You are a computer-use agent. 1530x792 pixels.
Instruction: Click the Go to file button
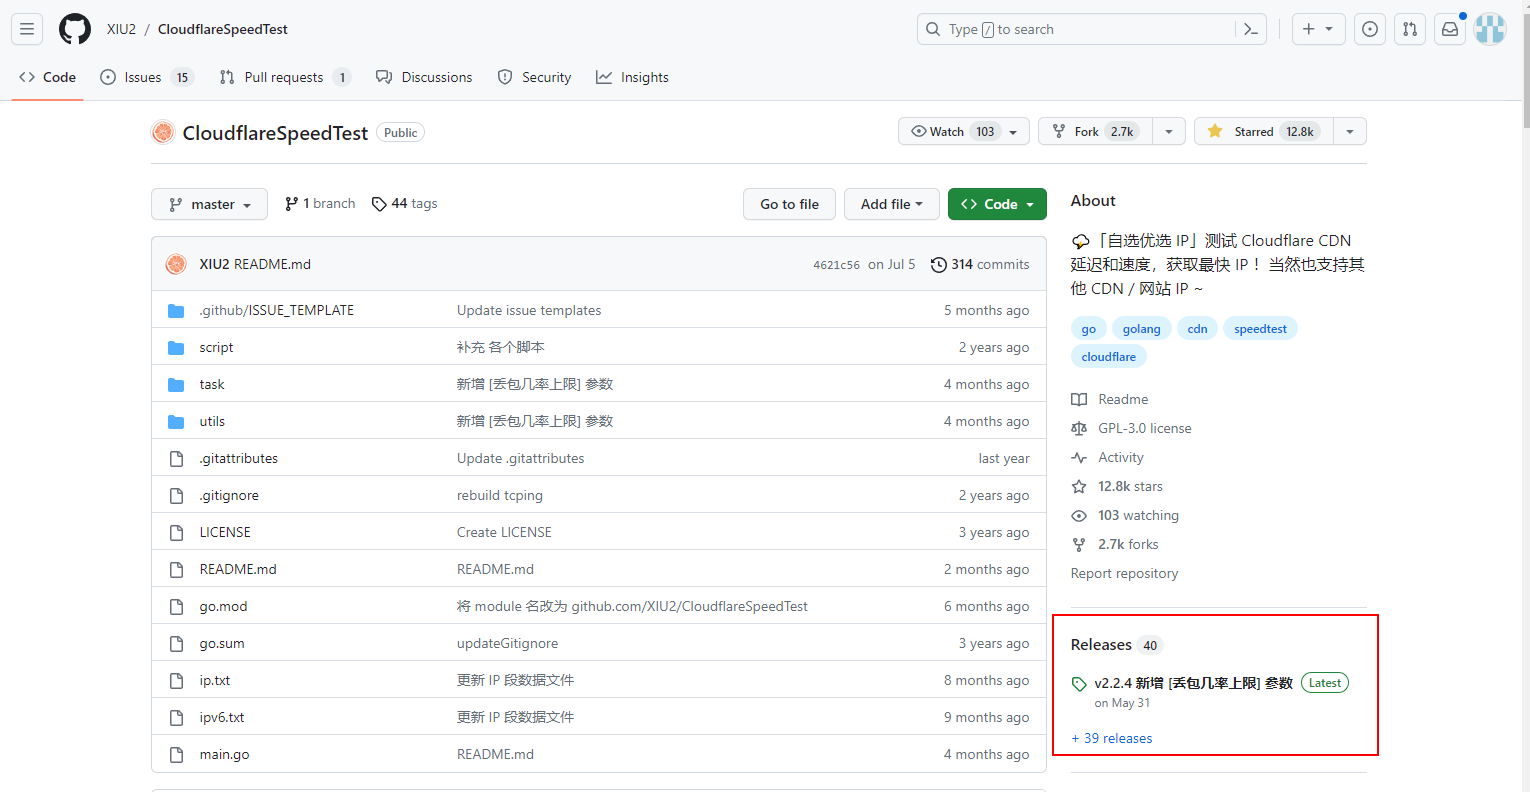click(x=789, y=204)
